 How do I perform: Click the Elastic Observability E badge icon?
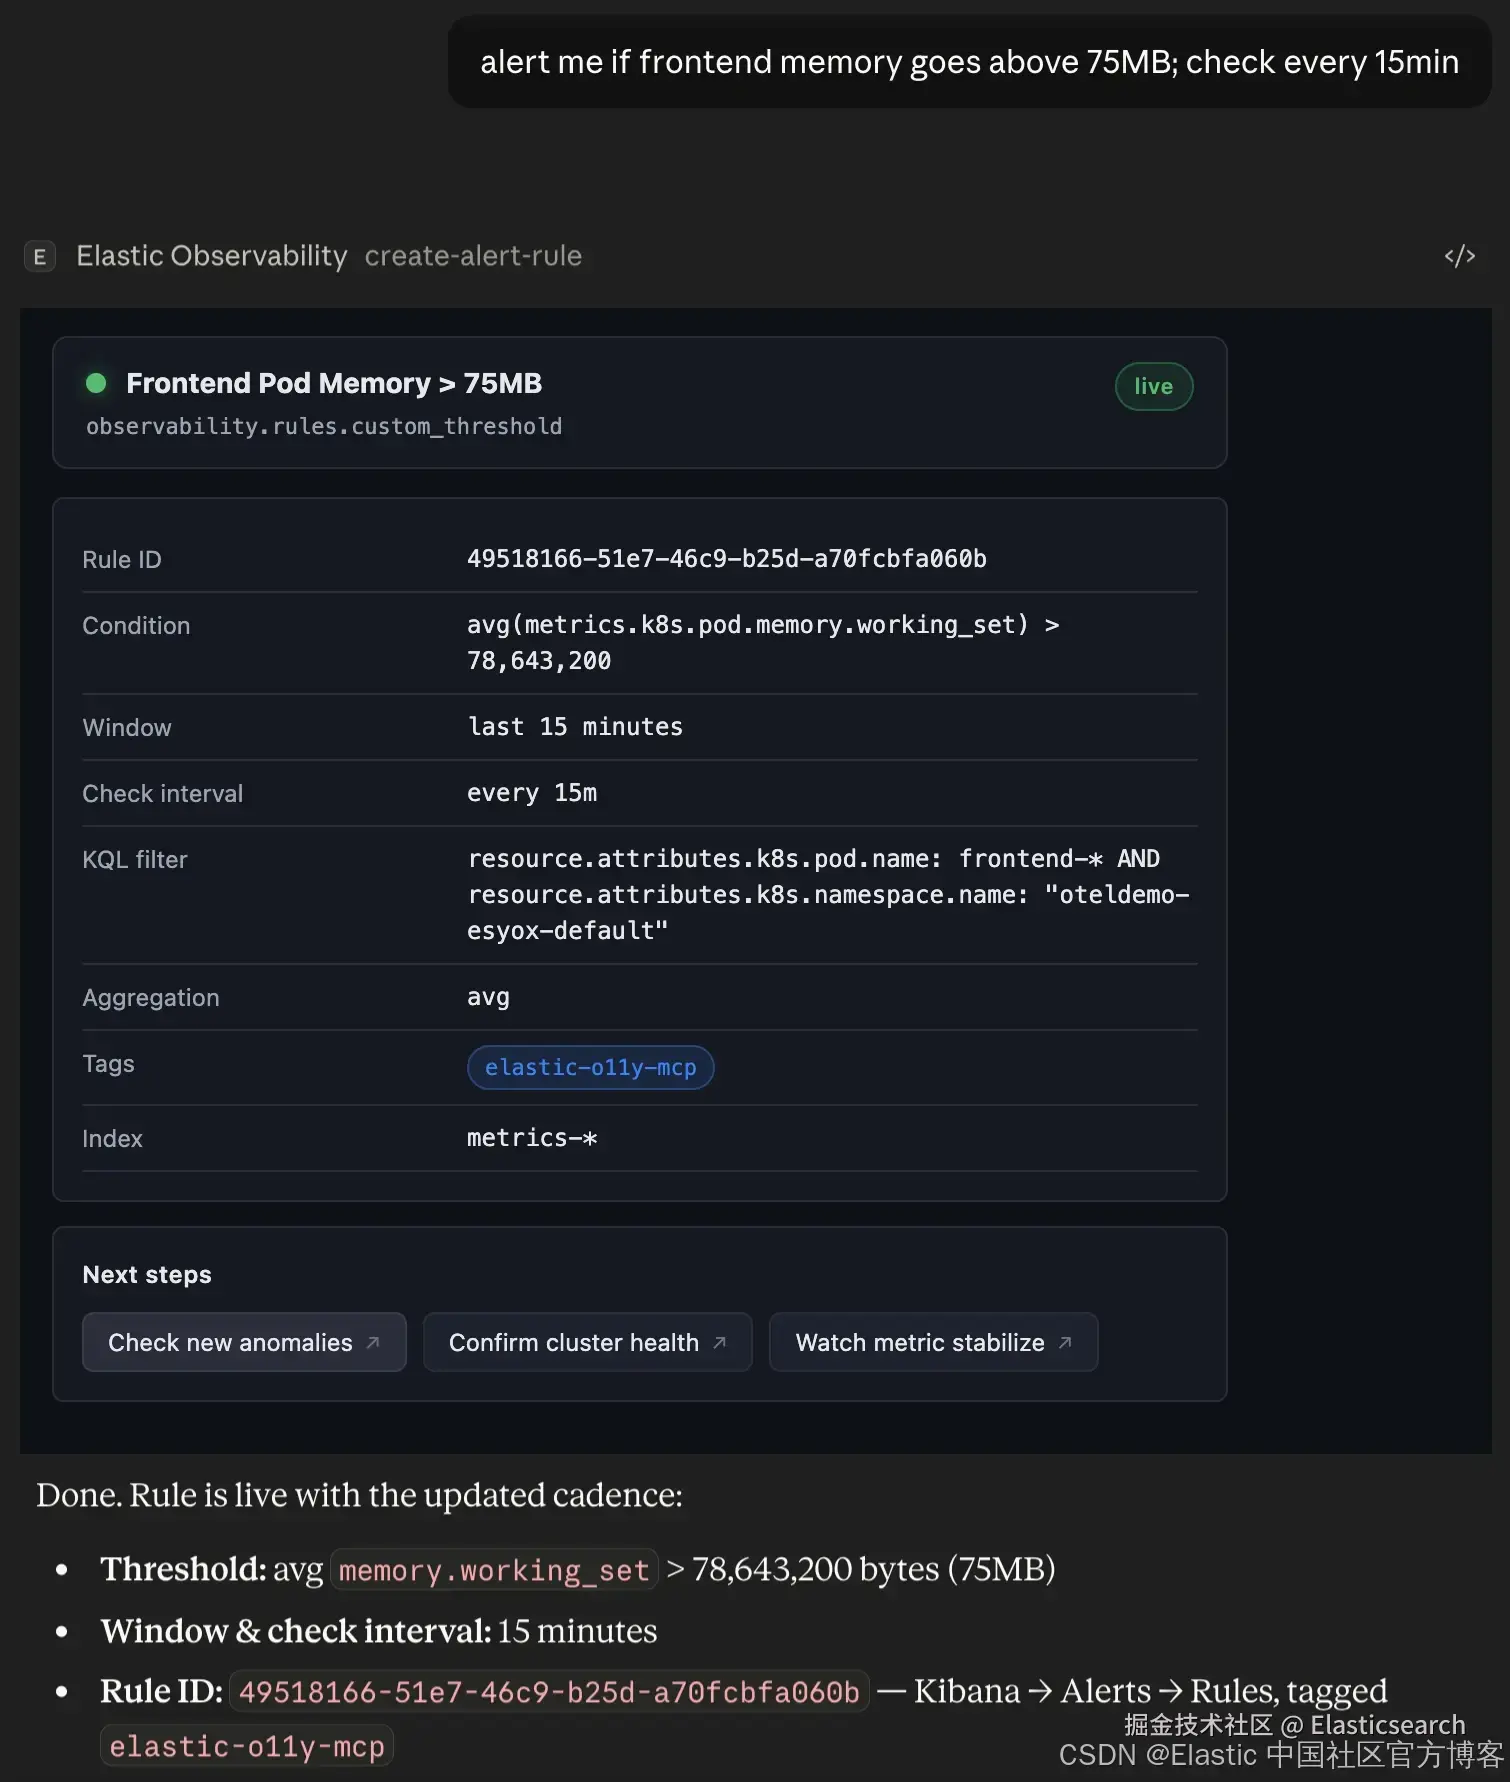(40, 257)
